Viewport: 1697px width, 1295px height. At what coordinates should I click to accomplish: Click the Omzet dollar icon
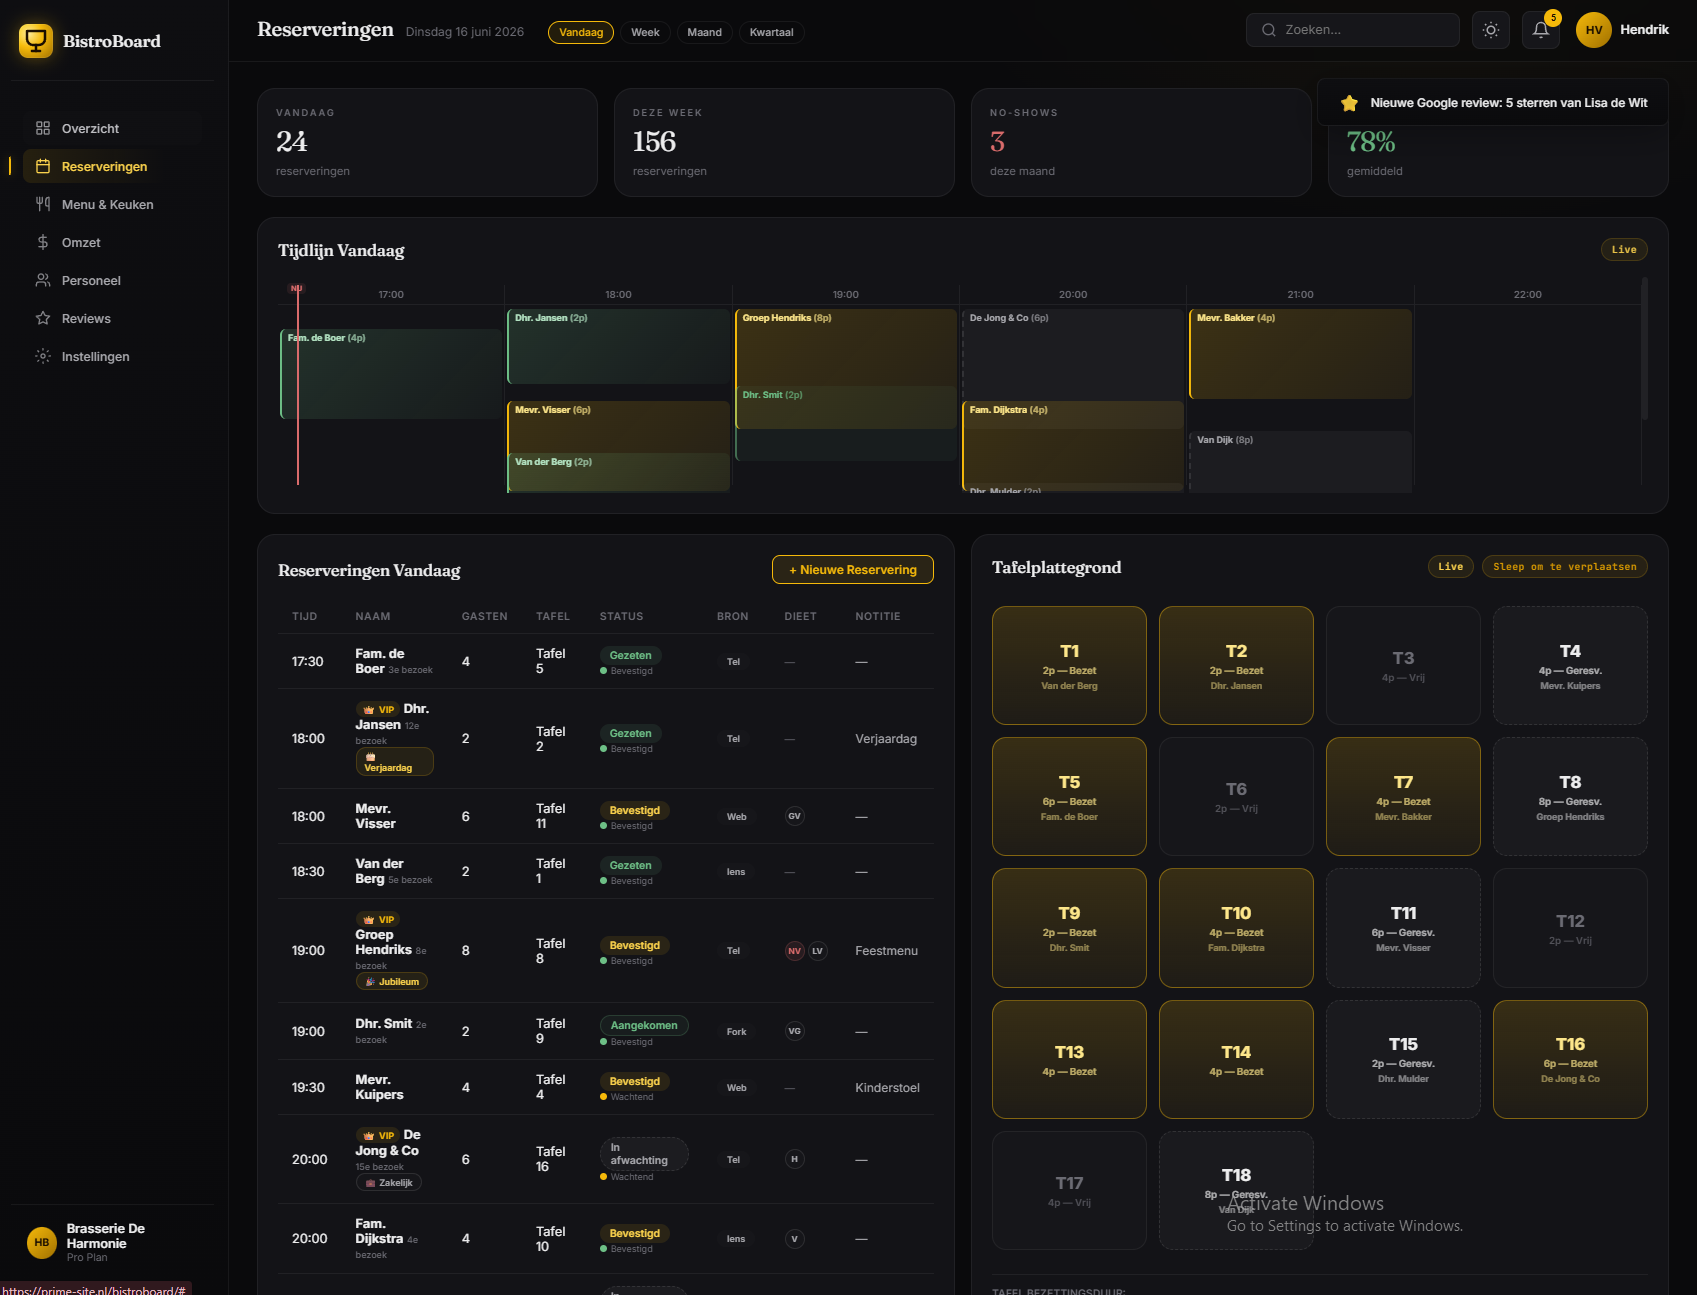(x=43, y=242)
